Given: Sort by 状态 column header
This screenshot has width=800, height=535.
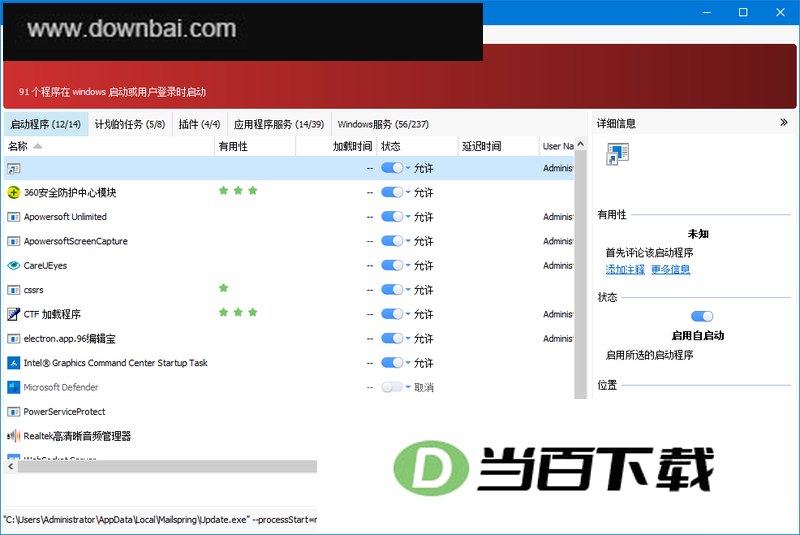Looking at the screenshot, I should (417, 146).
